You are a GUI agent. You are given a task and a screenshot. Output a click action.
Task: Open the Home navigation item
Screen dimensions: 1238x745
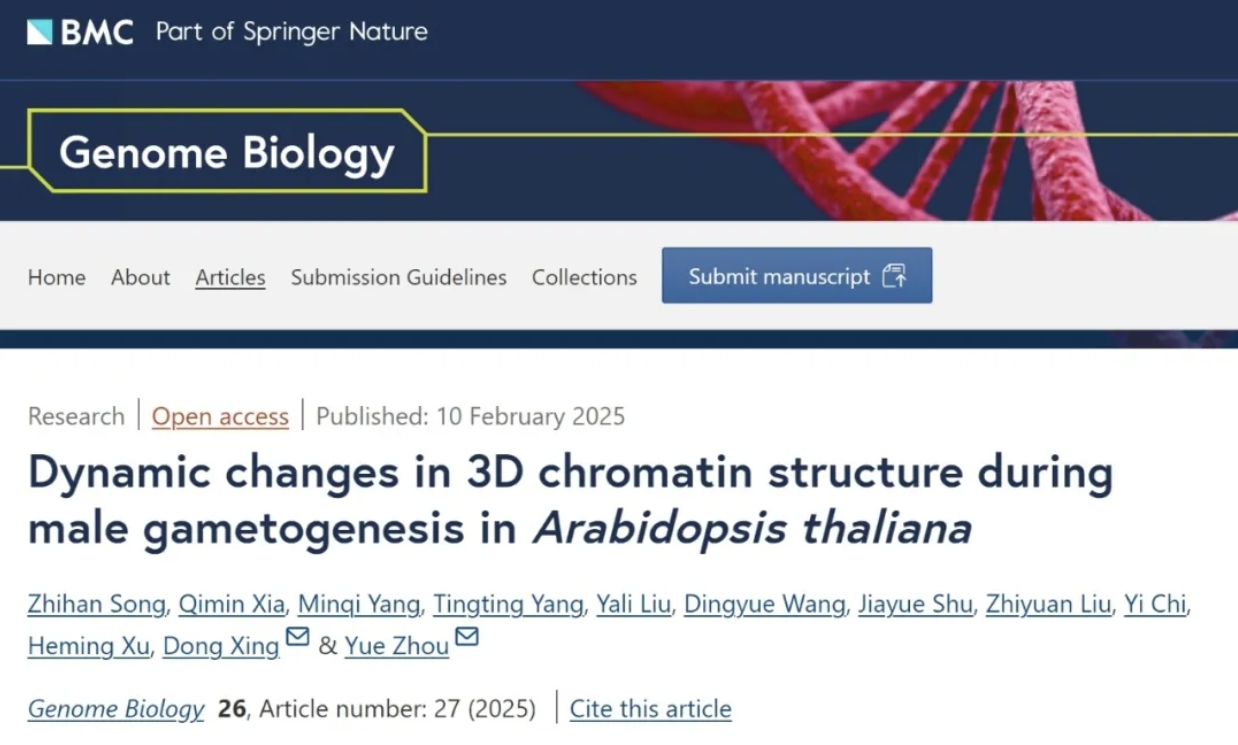(57, 277)
